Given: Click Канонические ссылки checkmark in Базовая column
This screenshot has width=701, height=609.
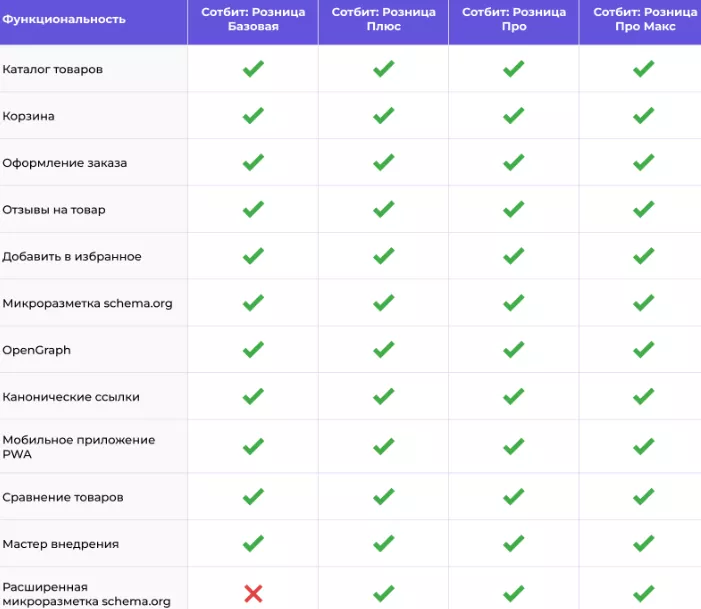Looking at the screenshot, I should [x=253, y=397].
